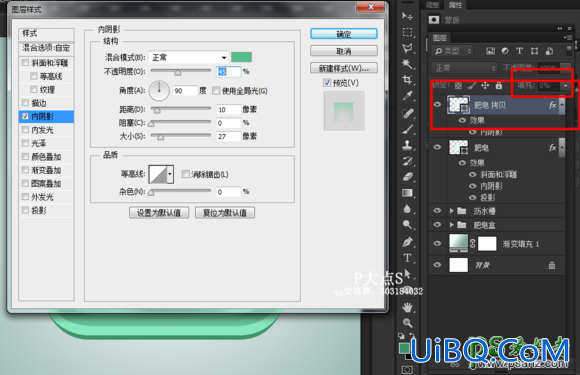This screenshot has height=375, width=580.
Task: Select the Brush tool
Action: tap(407, 129)
